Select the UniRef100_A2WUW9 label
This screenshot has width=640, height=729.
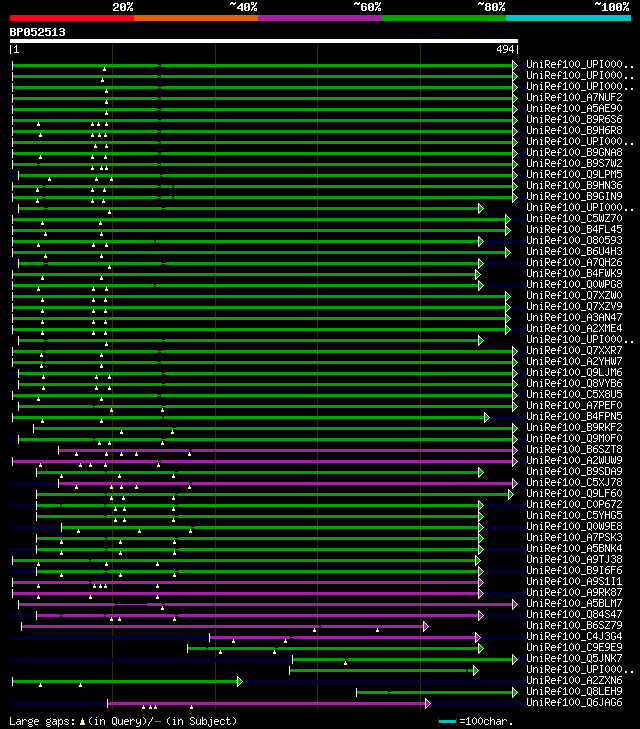[574, 461]
